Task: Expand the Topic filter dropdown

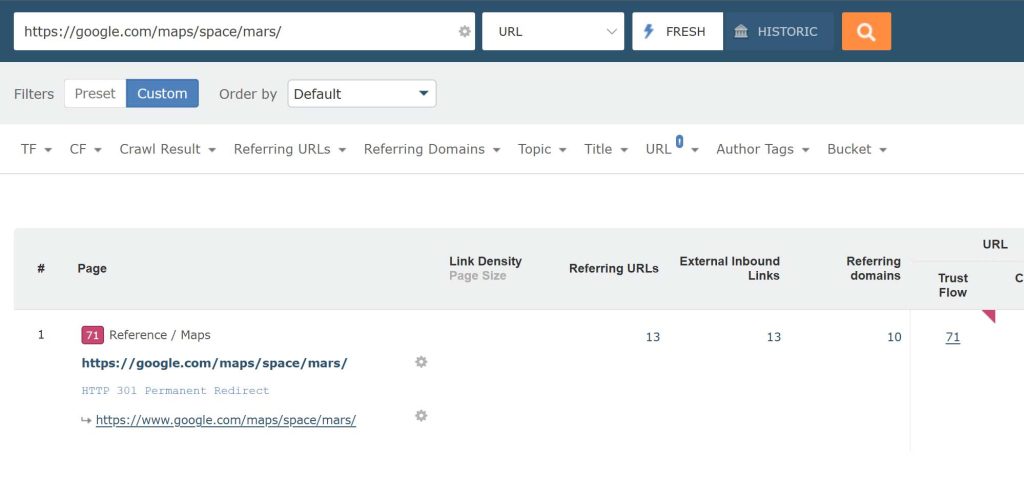Action: (x=542, y=149)
